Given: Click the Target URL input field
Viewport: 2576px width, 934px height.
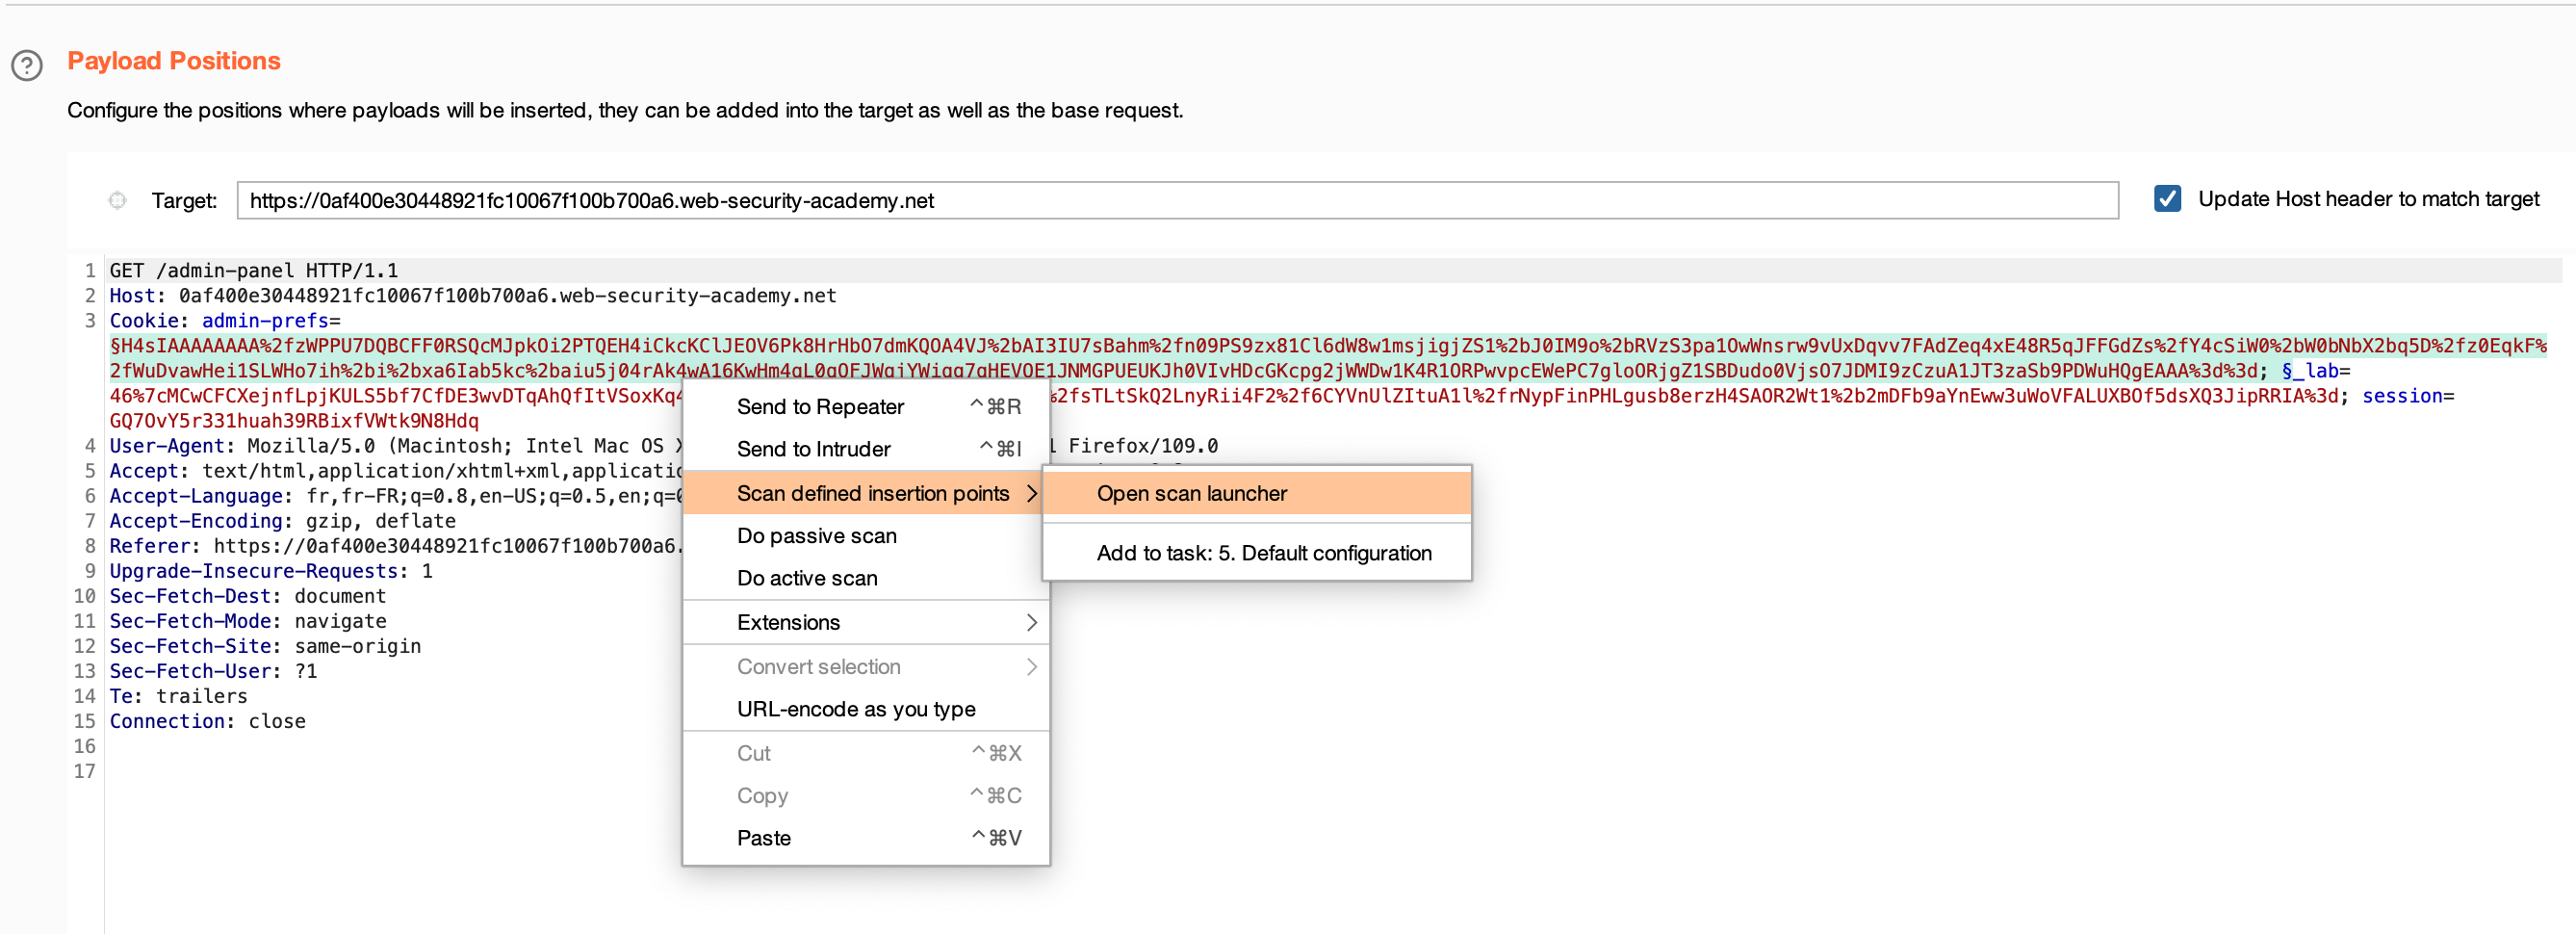Looking at the screenshot, I should pyautogui.click(x=1176, y=200).
